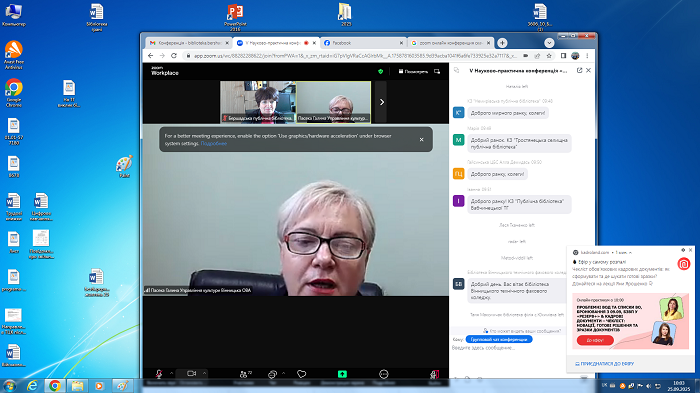Open Windows Explorer from the taskbar
The height and width of the screenshot is (393, 700).
[x=77, y=386]
